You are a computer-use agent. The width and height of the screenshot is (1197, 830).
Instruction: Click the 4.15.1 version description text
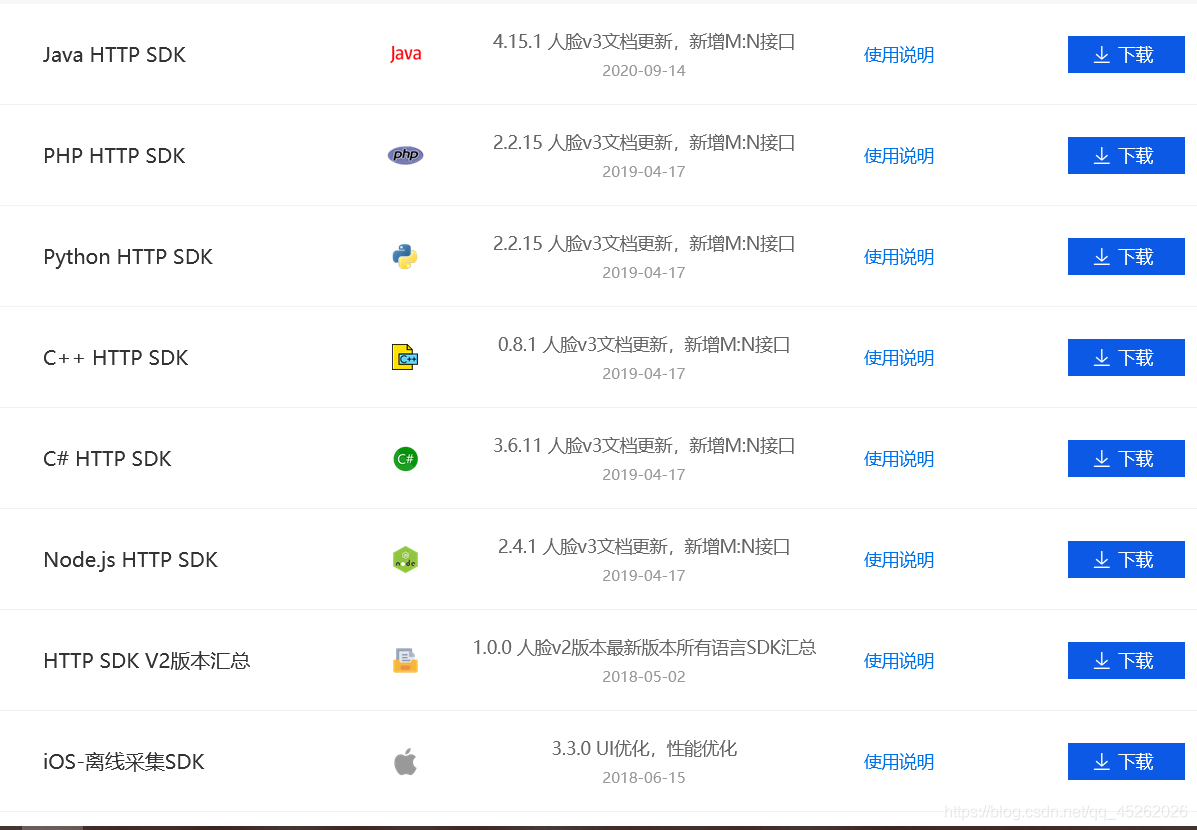tap(644, 41)
